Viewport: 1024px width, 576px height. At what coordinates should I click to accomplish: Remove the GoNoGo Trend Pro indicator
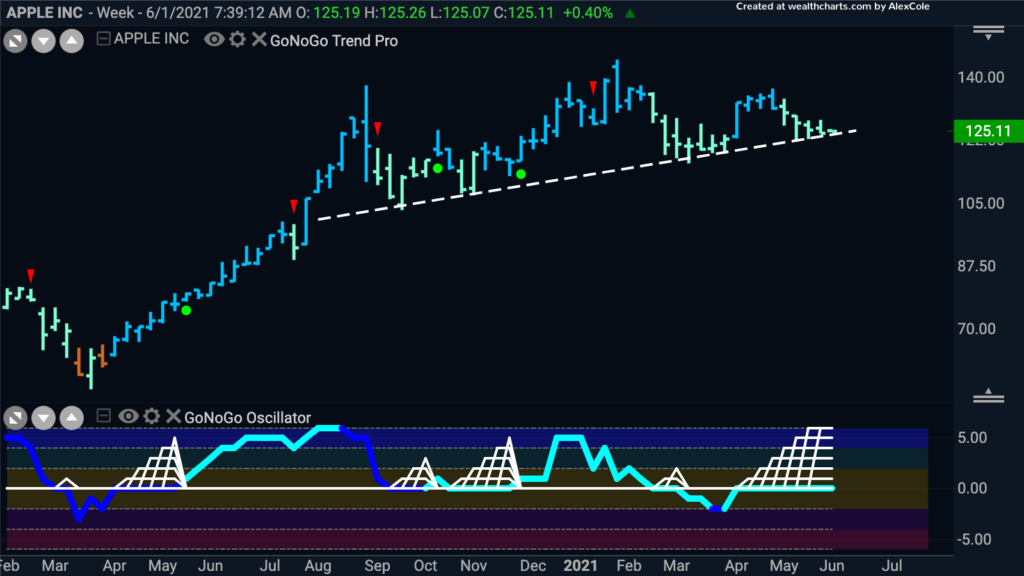coord(259,39)
